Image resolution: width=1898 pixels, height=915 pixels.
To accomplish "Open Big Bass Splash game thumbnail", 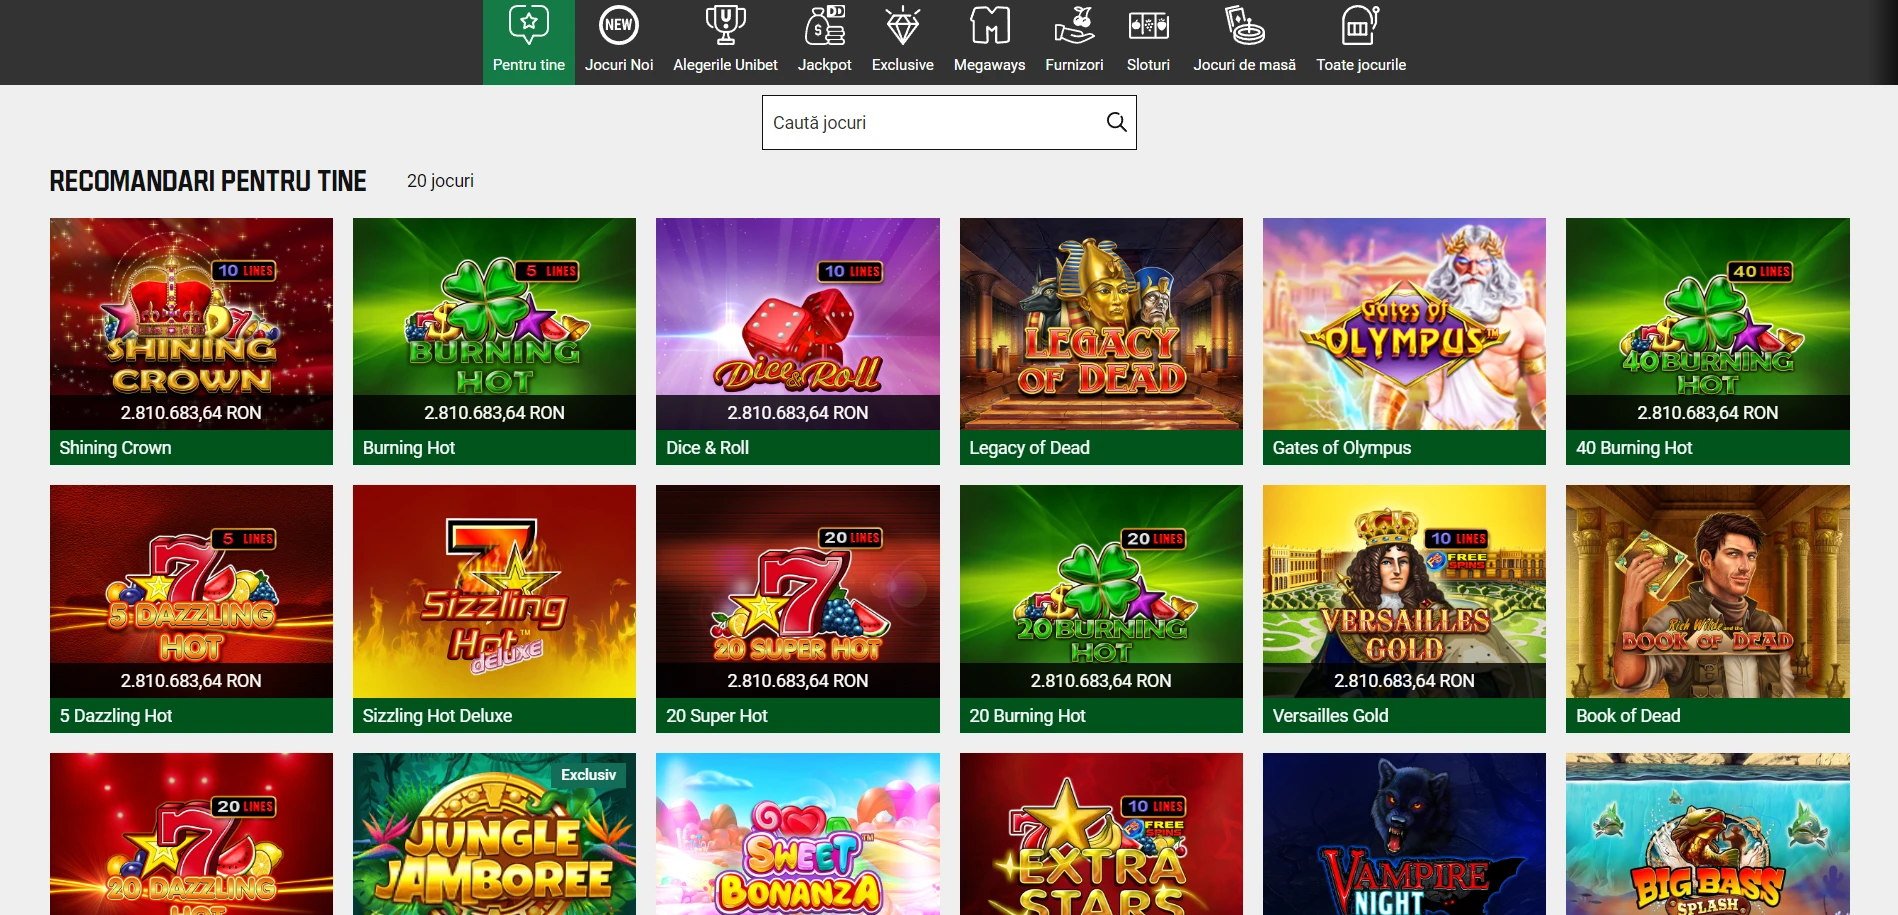I will coord(1708,834).
